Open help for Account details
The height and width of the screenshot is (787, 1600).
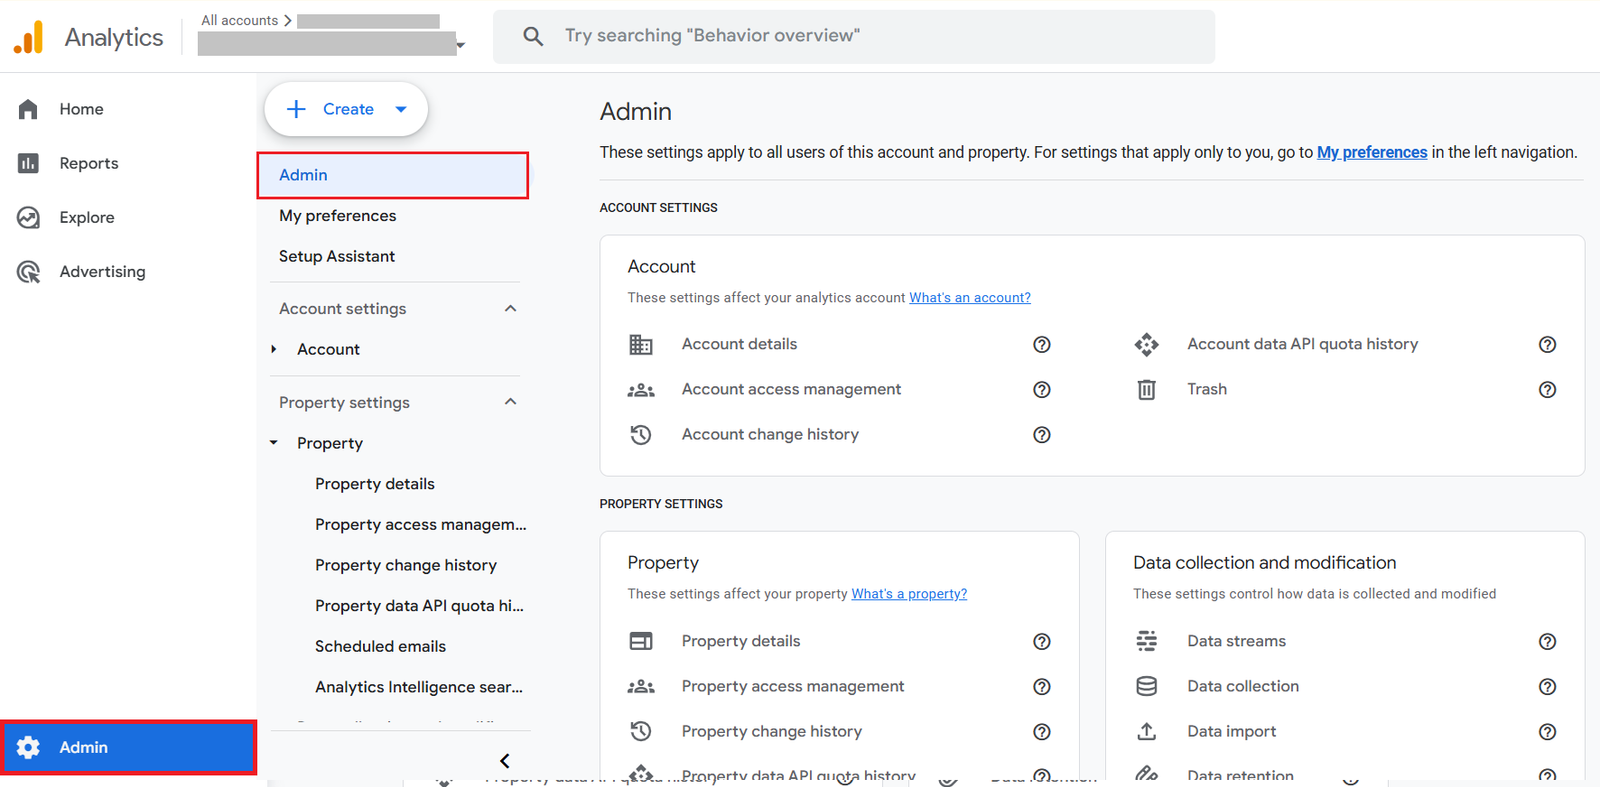pyautogui.click(x=1042, y=345)
